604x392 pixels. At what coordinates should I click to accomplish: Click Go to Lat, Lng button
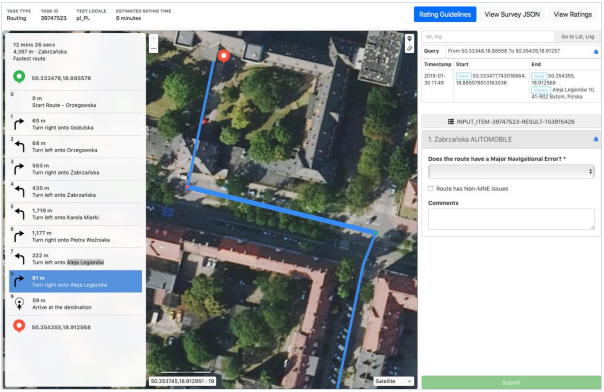[577, 37]
